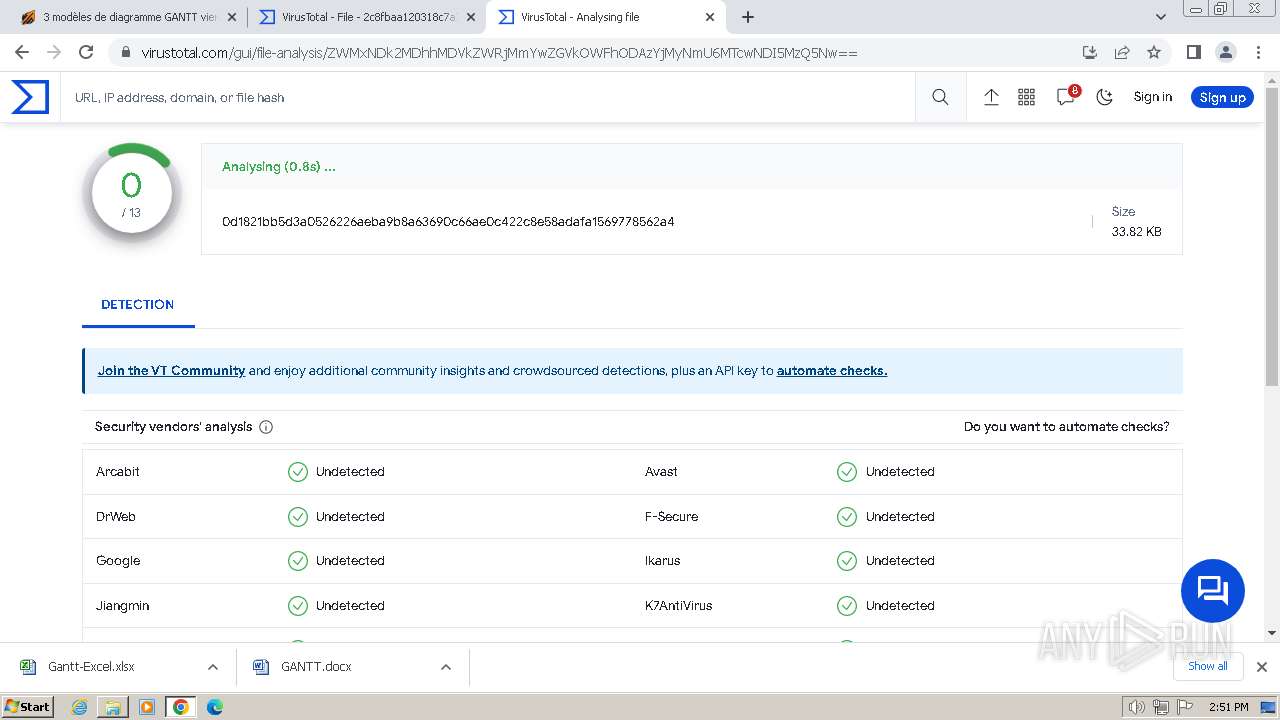The image size is (1280, 720).
Task: Select the DETECTION tab
Action: [138, 305]
